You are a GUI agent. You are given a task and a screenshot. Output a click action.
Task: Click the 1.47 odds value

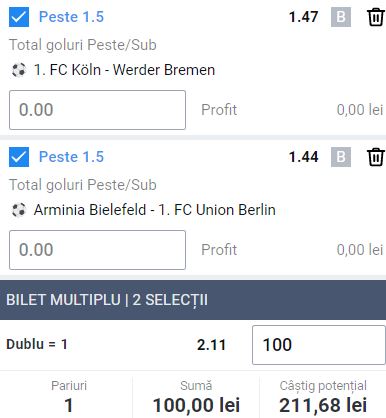[x=303, y=17]
